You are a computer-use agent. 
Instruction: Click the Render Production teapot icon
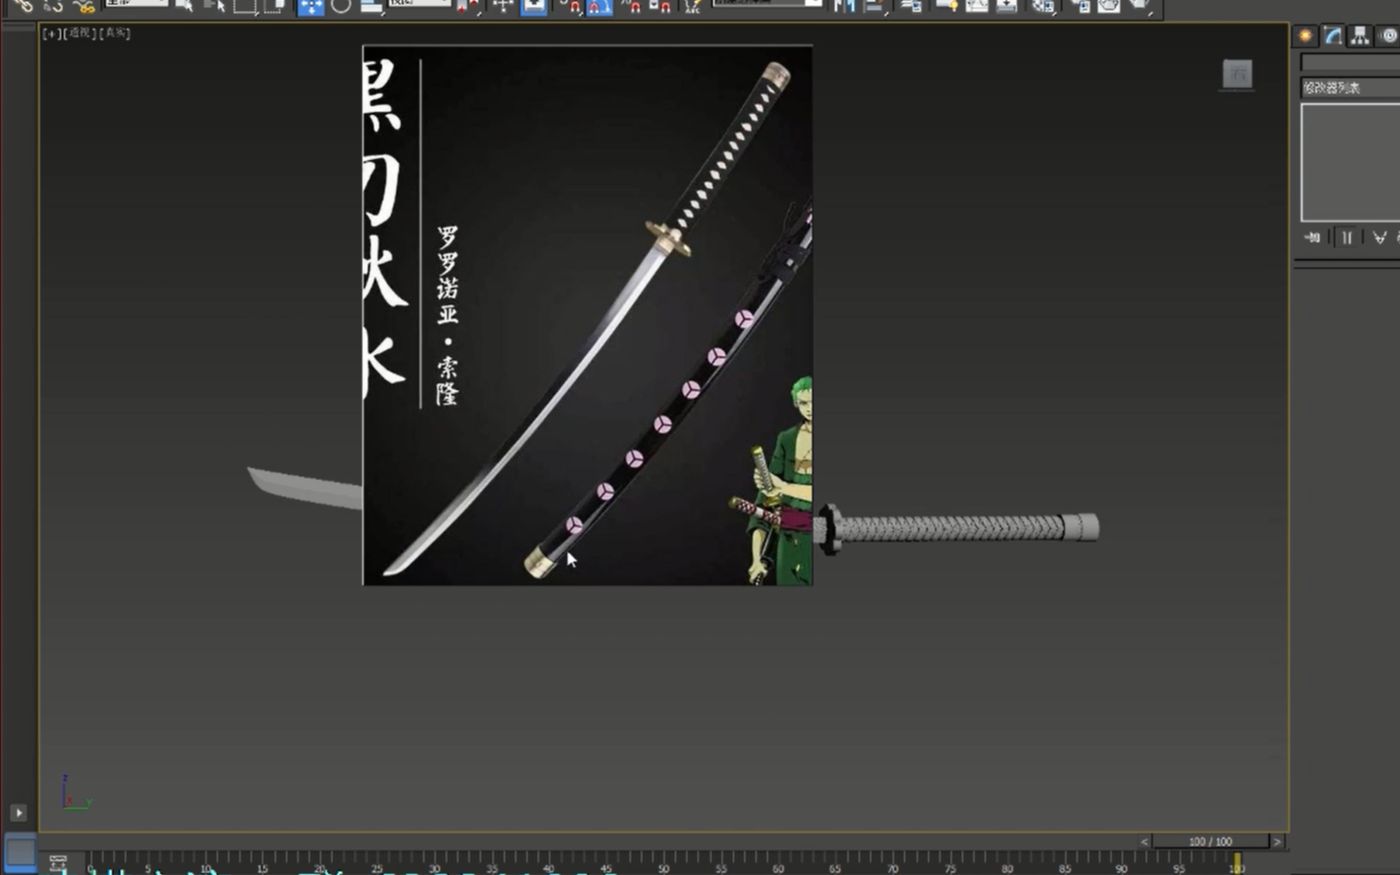point(1140,6)
